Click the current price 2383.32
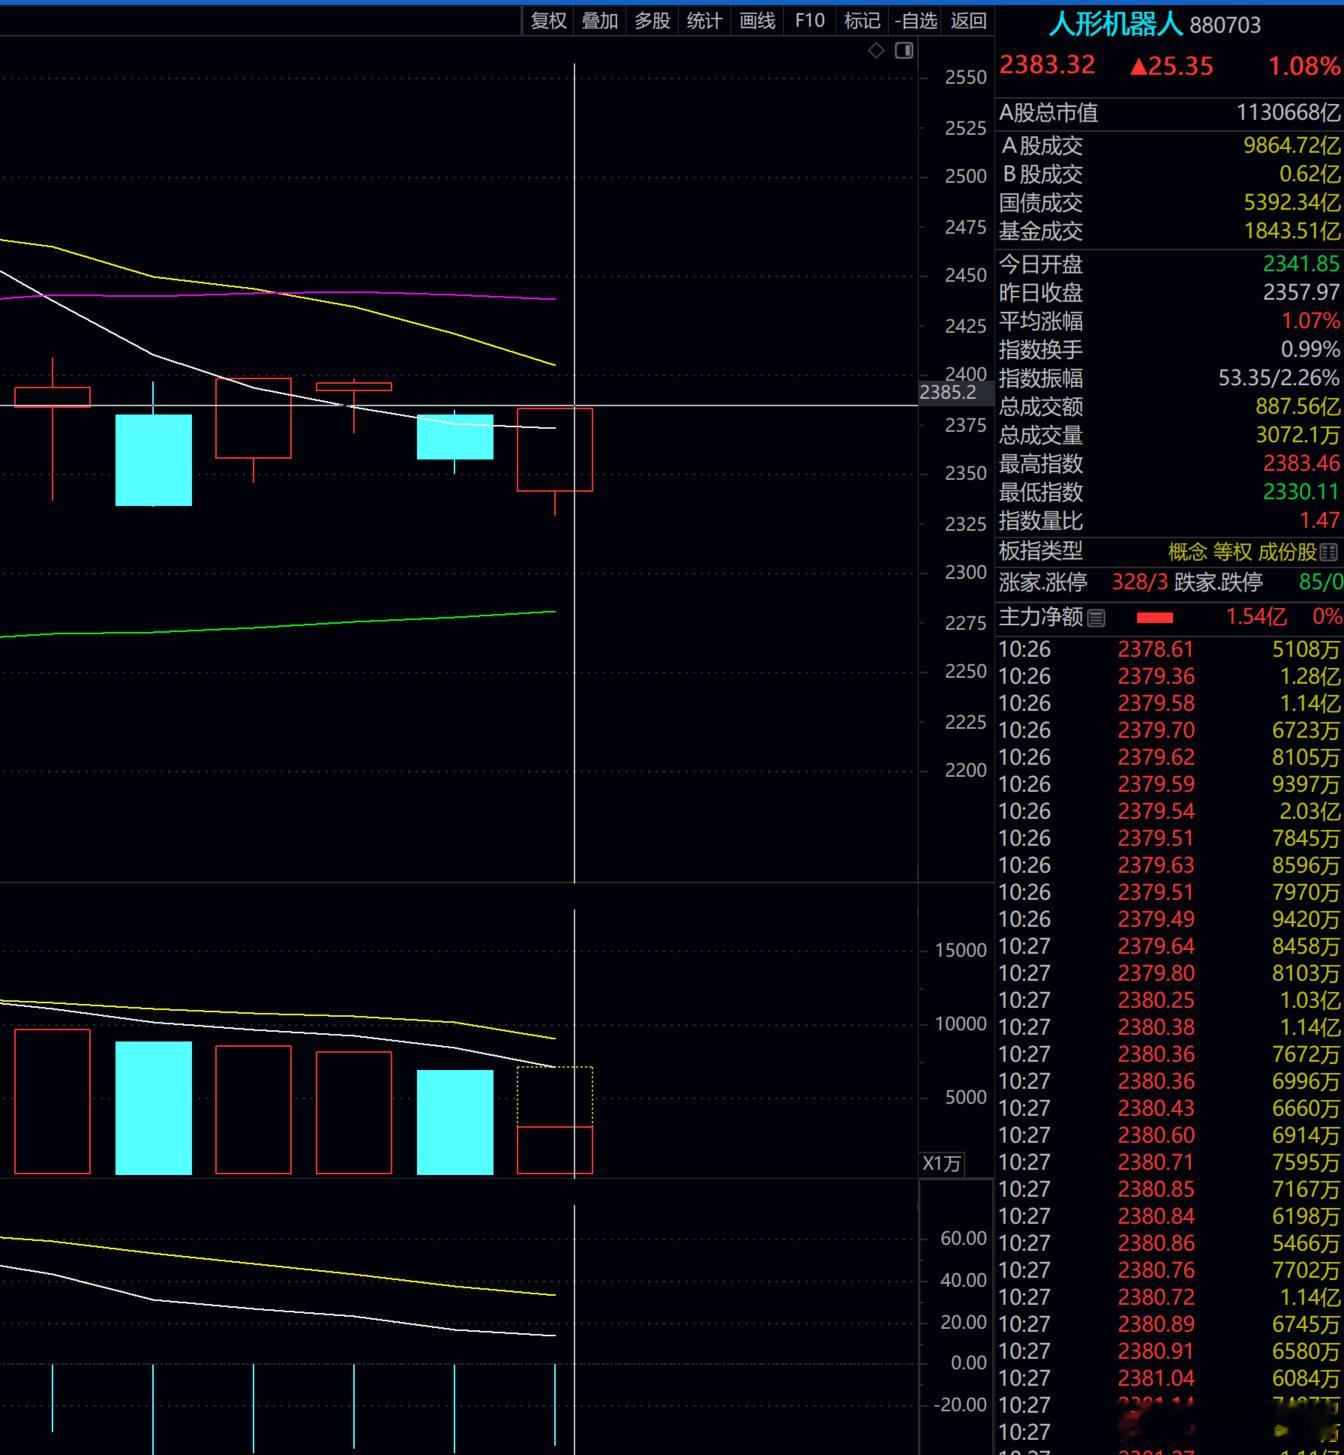 click(x=1047, y=65)
